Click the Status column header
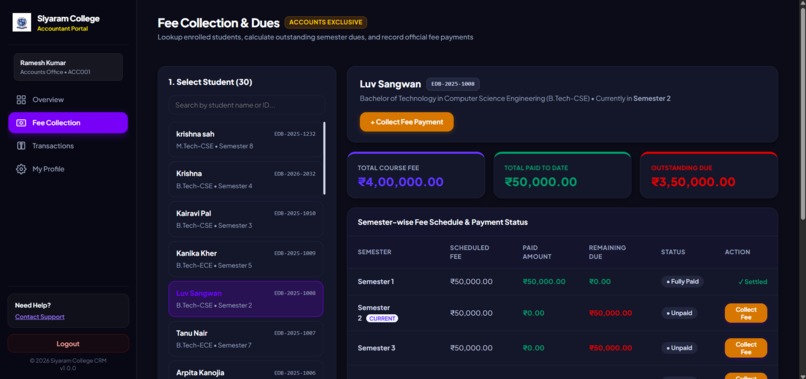The height and width of the screenshot is (379, 806). tap(673, 252)
